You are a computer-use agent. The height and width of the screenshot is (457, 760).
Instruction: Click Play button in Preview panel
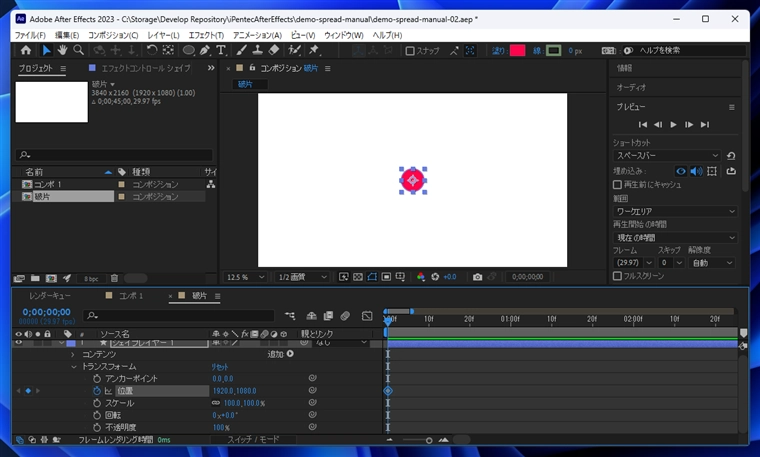tap(673, 125)
